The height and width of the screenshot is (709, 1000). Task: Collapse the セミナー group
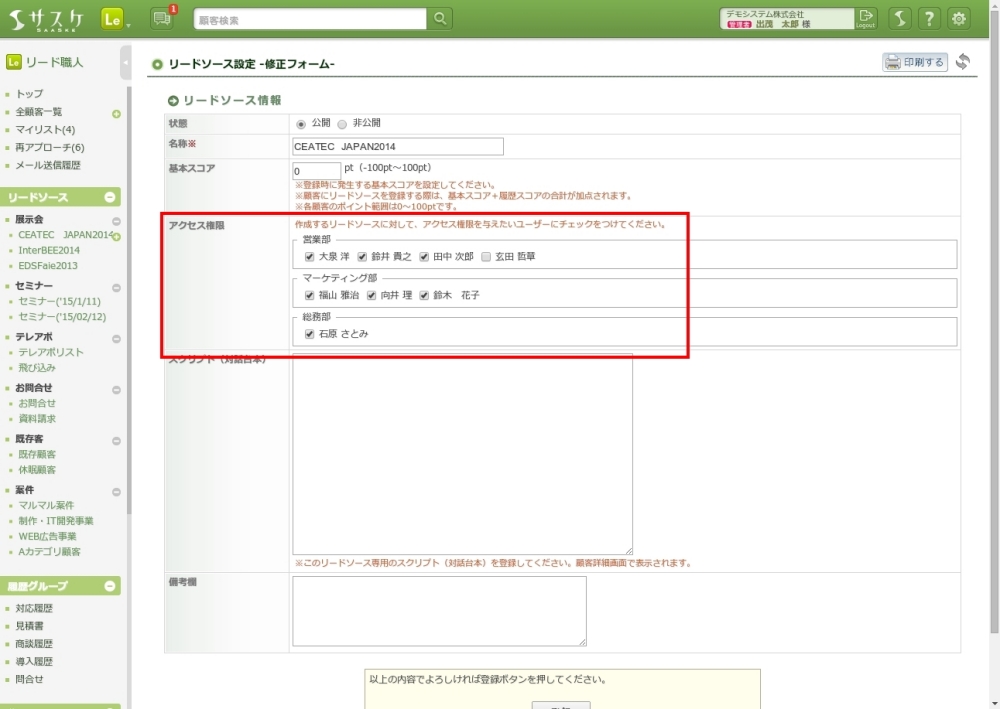116,287
